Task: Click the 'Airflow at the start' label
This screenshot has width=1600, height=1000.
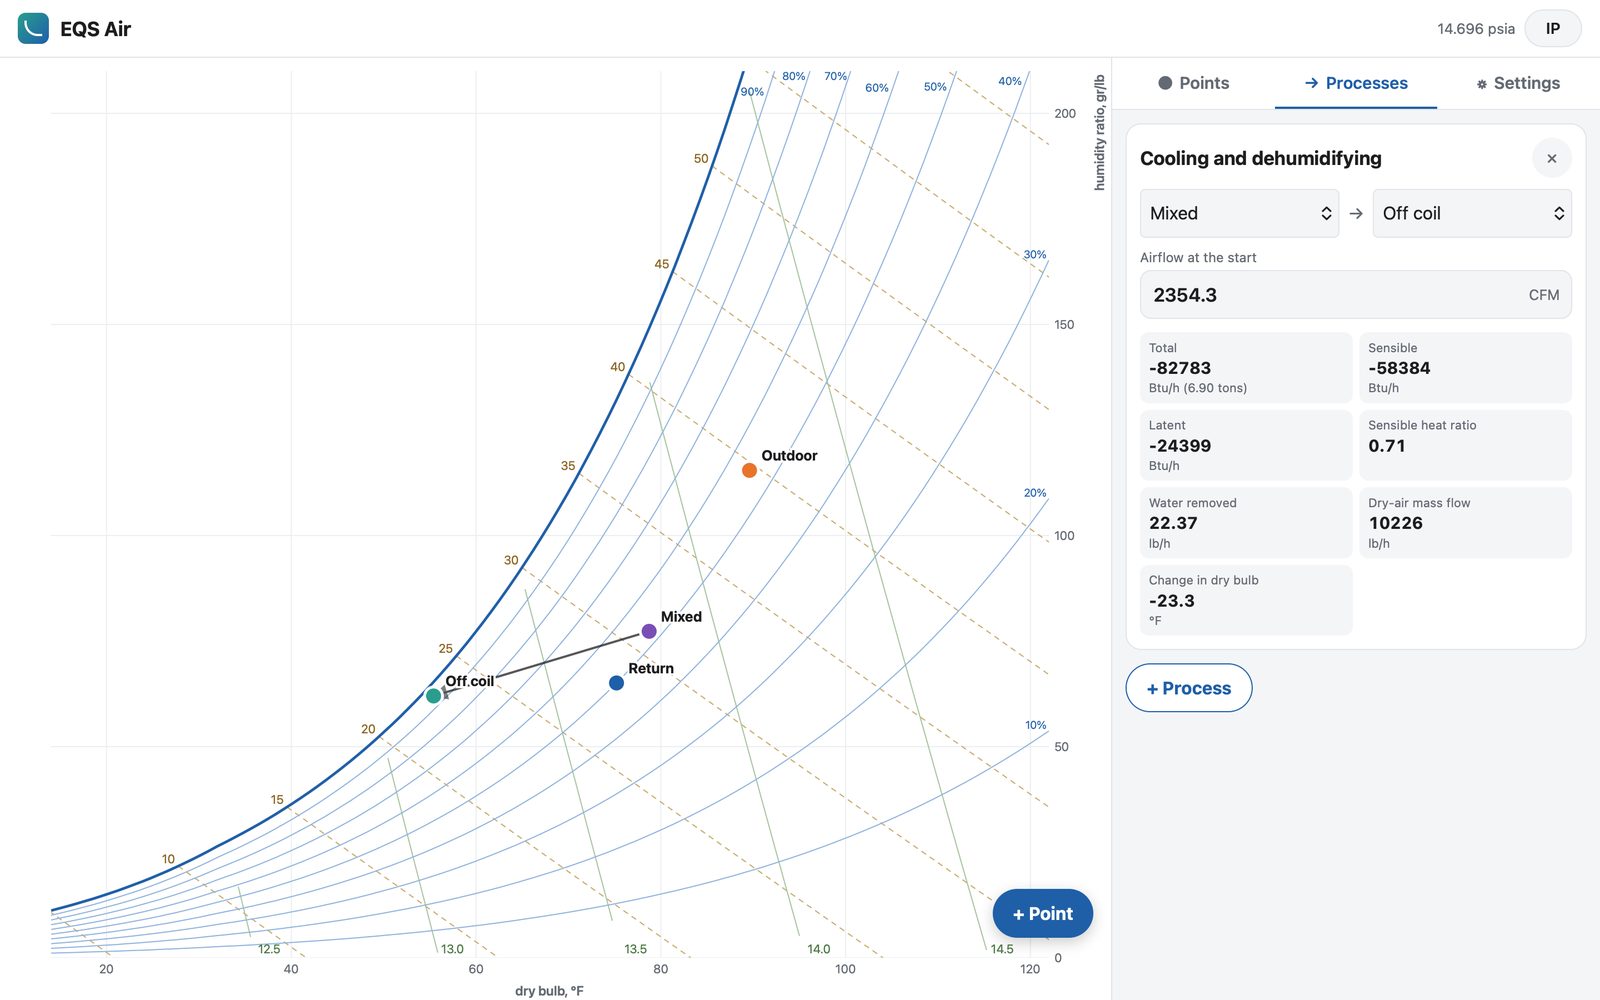Action: coord(1198,257)
